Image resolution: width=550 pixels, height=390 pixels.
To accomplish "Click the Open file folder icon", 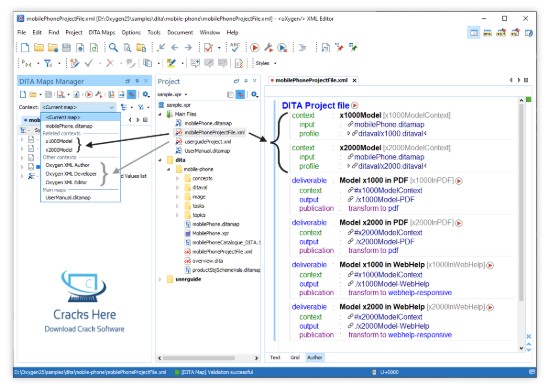I will 39,47.
